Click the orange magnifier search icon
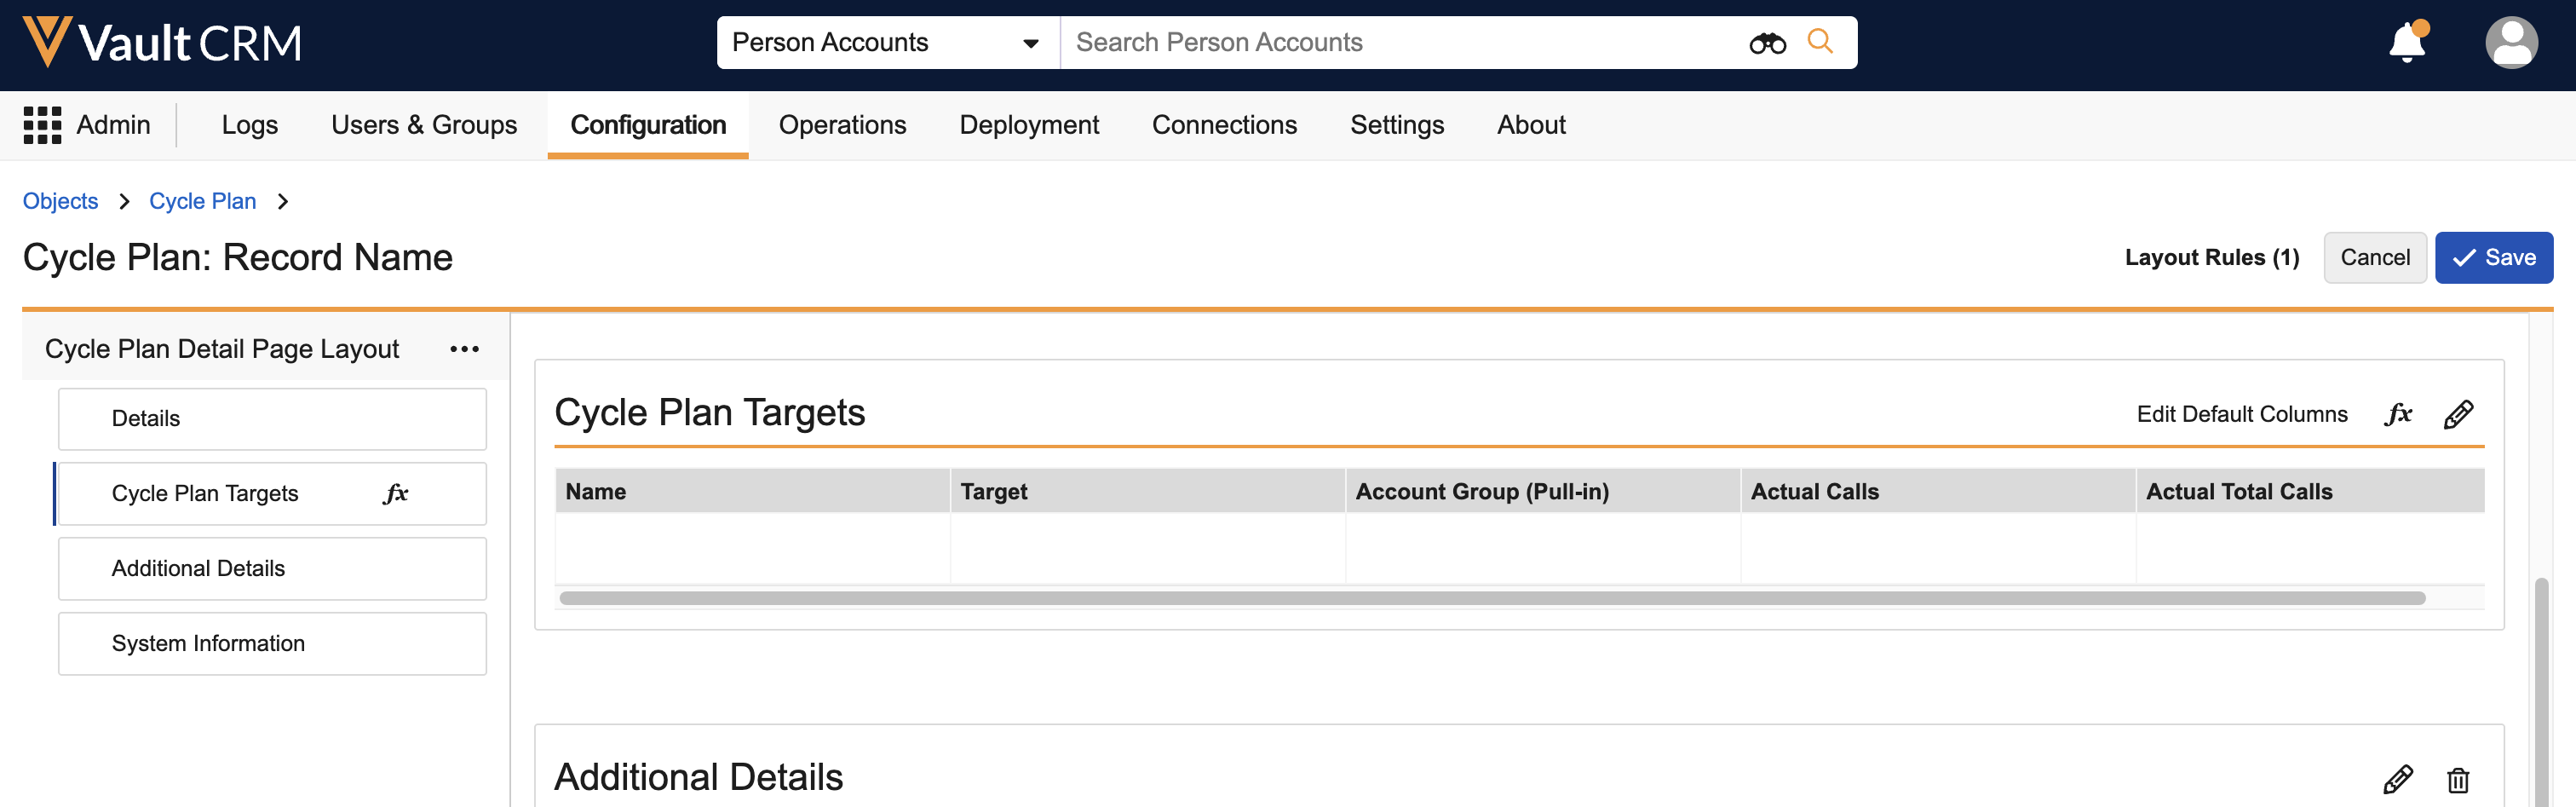The image size is (2576, 807). point(1820,42)
